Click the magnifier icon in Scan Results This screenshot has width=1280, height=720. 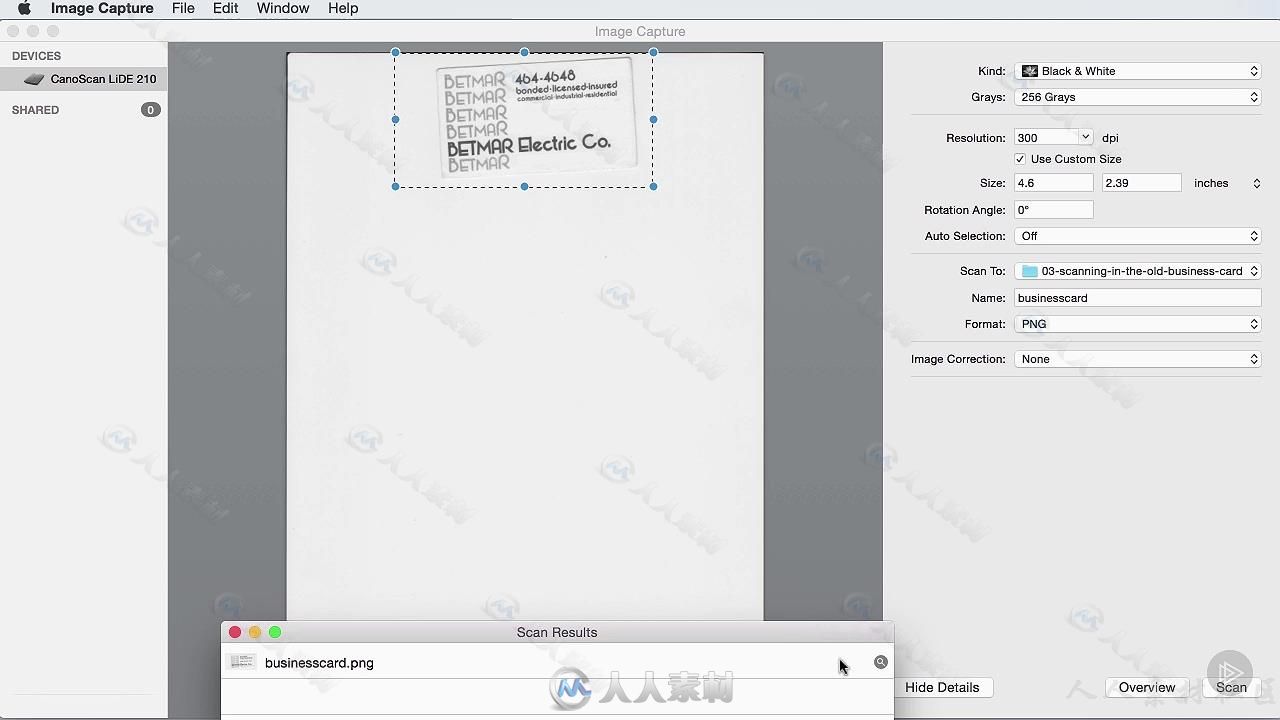pos(881,662)
